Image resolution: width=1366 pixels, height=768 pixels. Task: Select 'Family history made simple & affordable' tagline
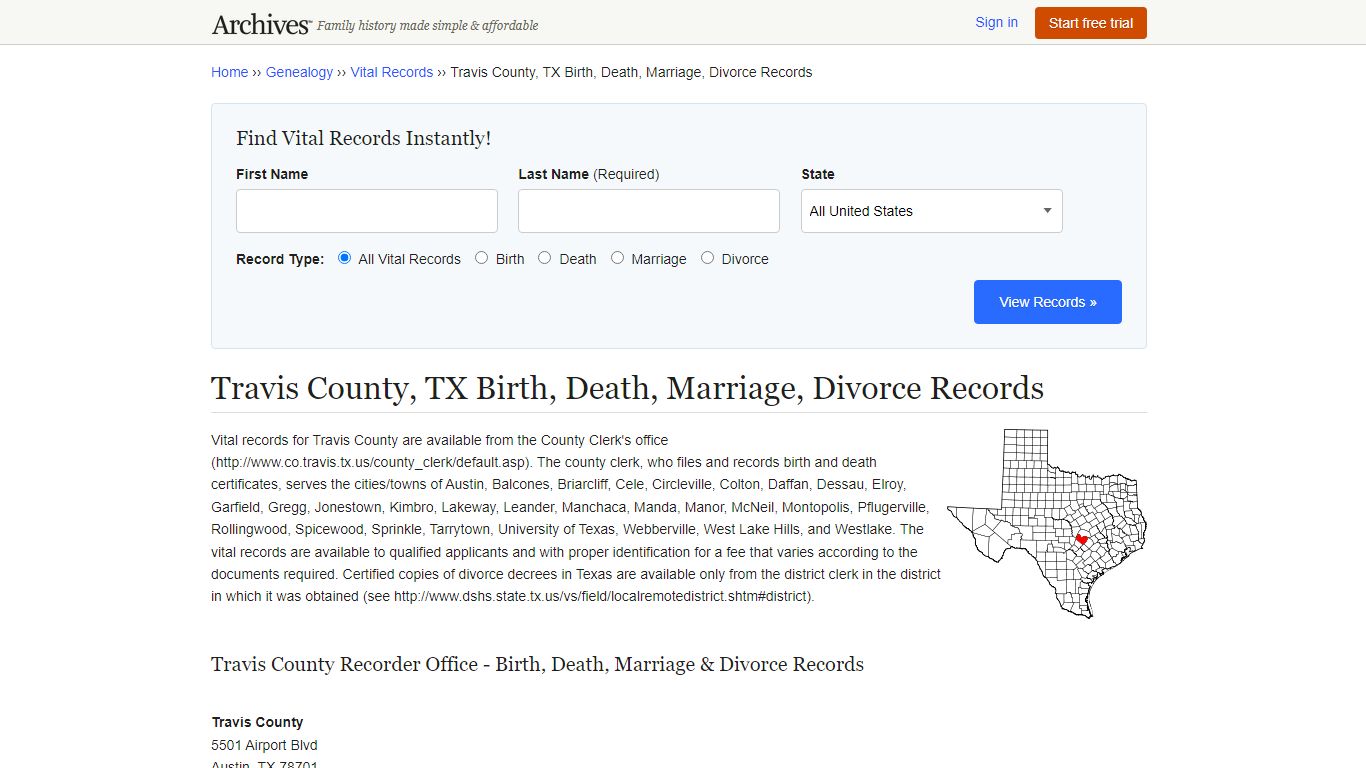click(427, 25)
